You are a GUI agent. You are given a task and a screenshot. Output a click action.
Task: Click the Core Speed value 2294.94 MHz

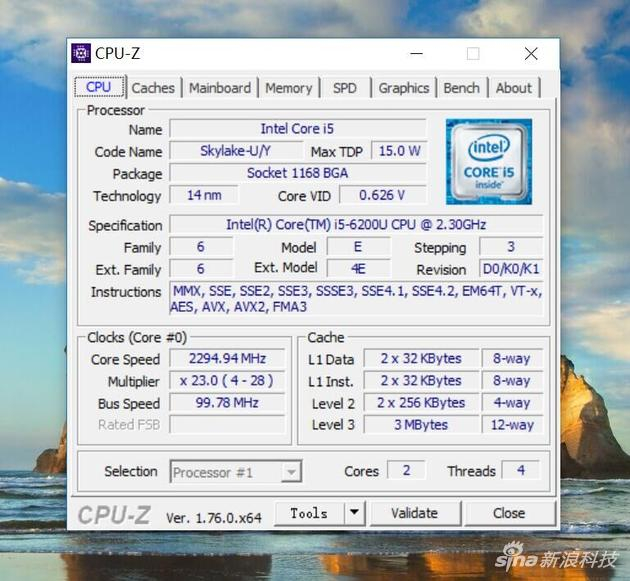tap(227, 358)
